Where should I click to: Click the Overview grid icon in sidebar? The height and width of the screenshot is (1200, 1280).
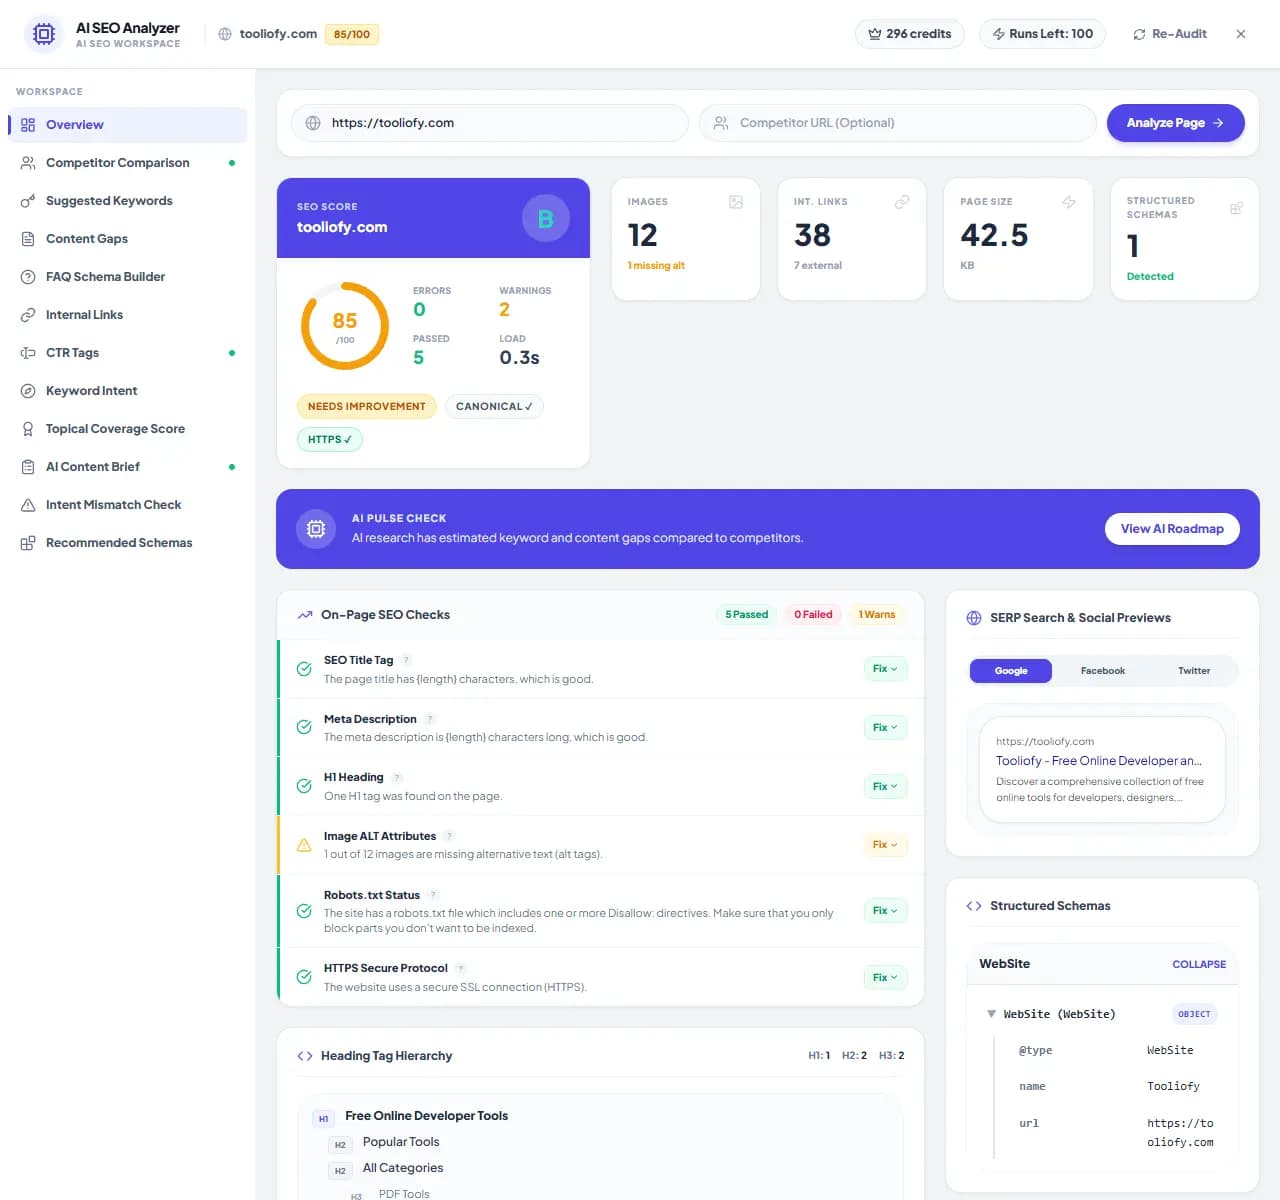coord(28,125)
